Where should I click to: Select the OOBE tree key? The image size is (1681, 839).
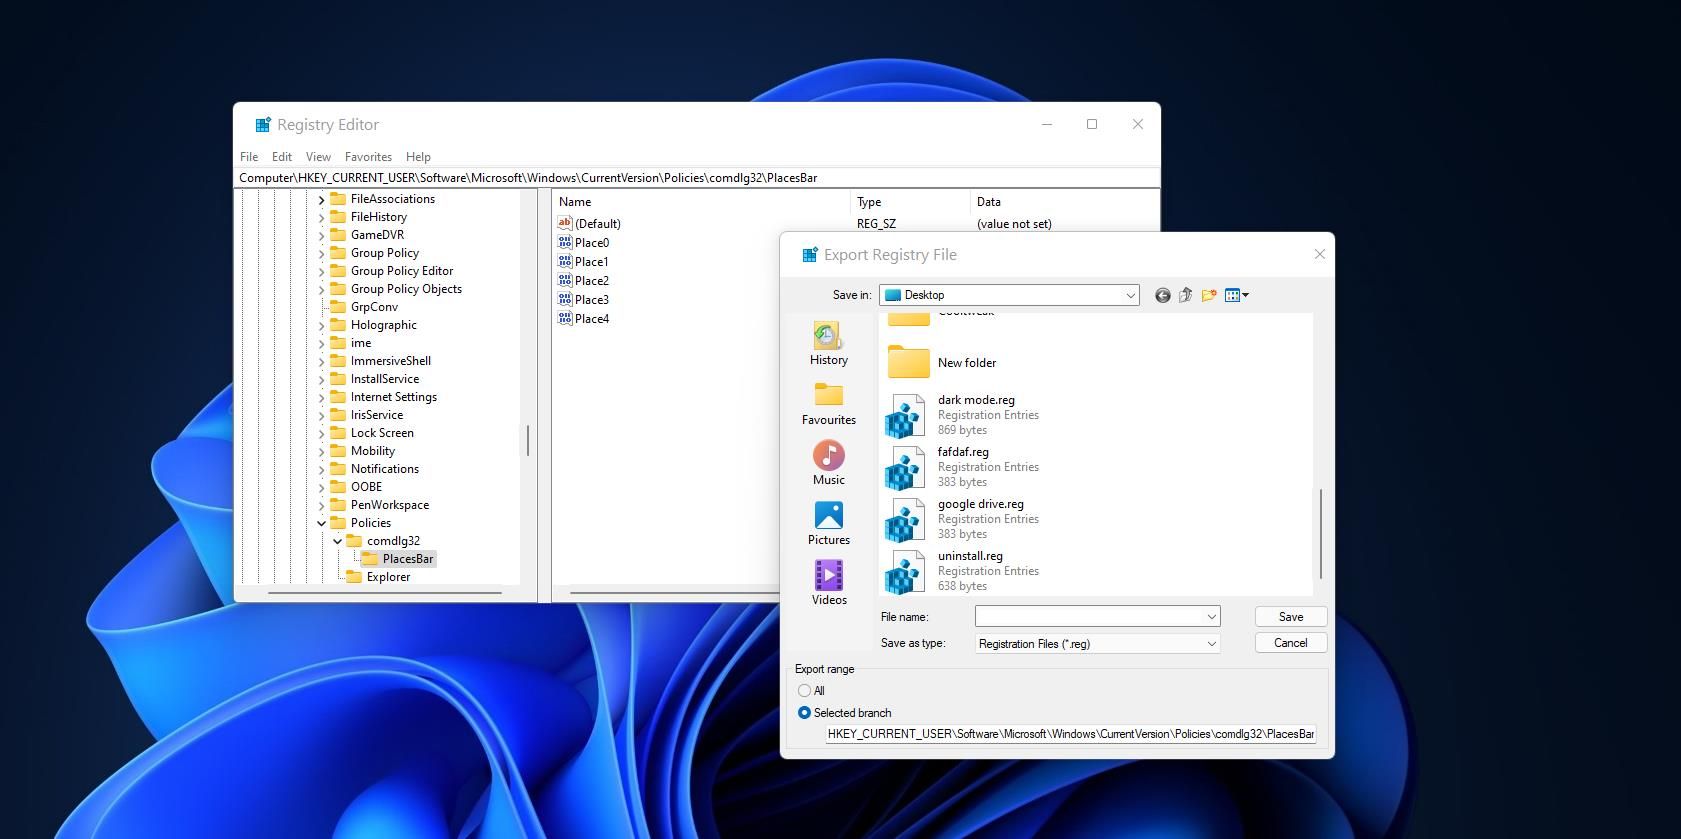click(x=366, y=487)
